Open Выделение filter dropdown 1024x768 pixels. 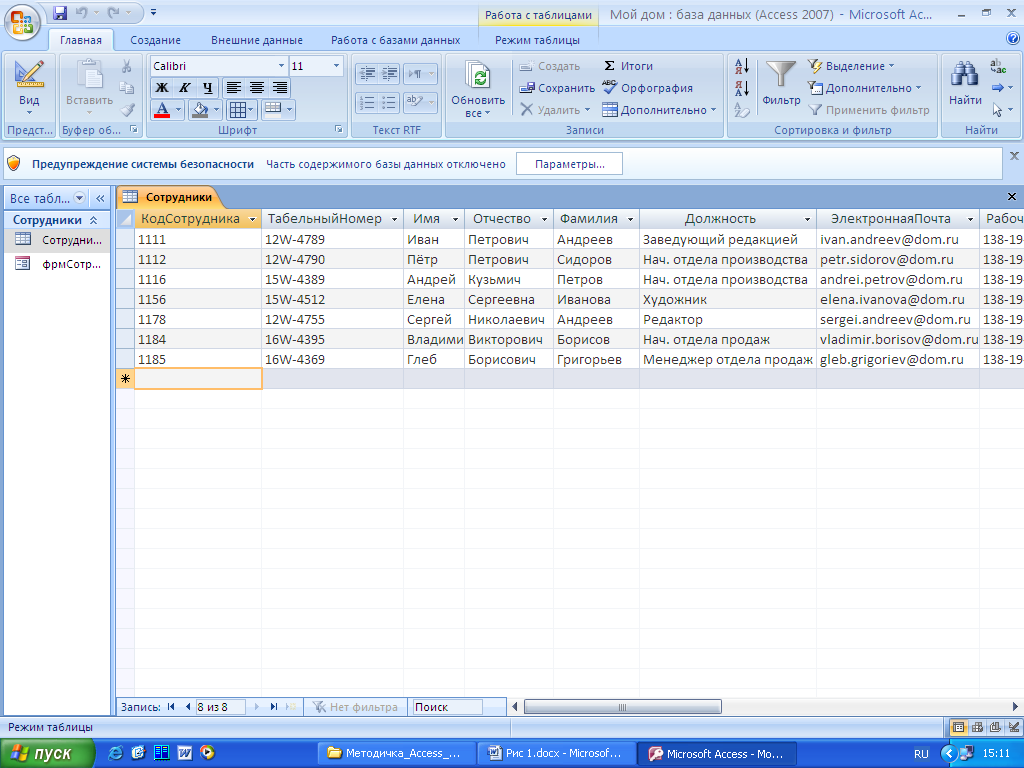(852, 66)
